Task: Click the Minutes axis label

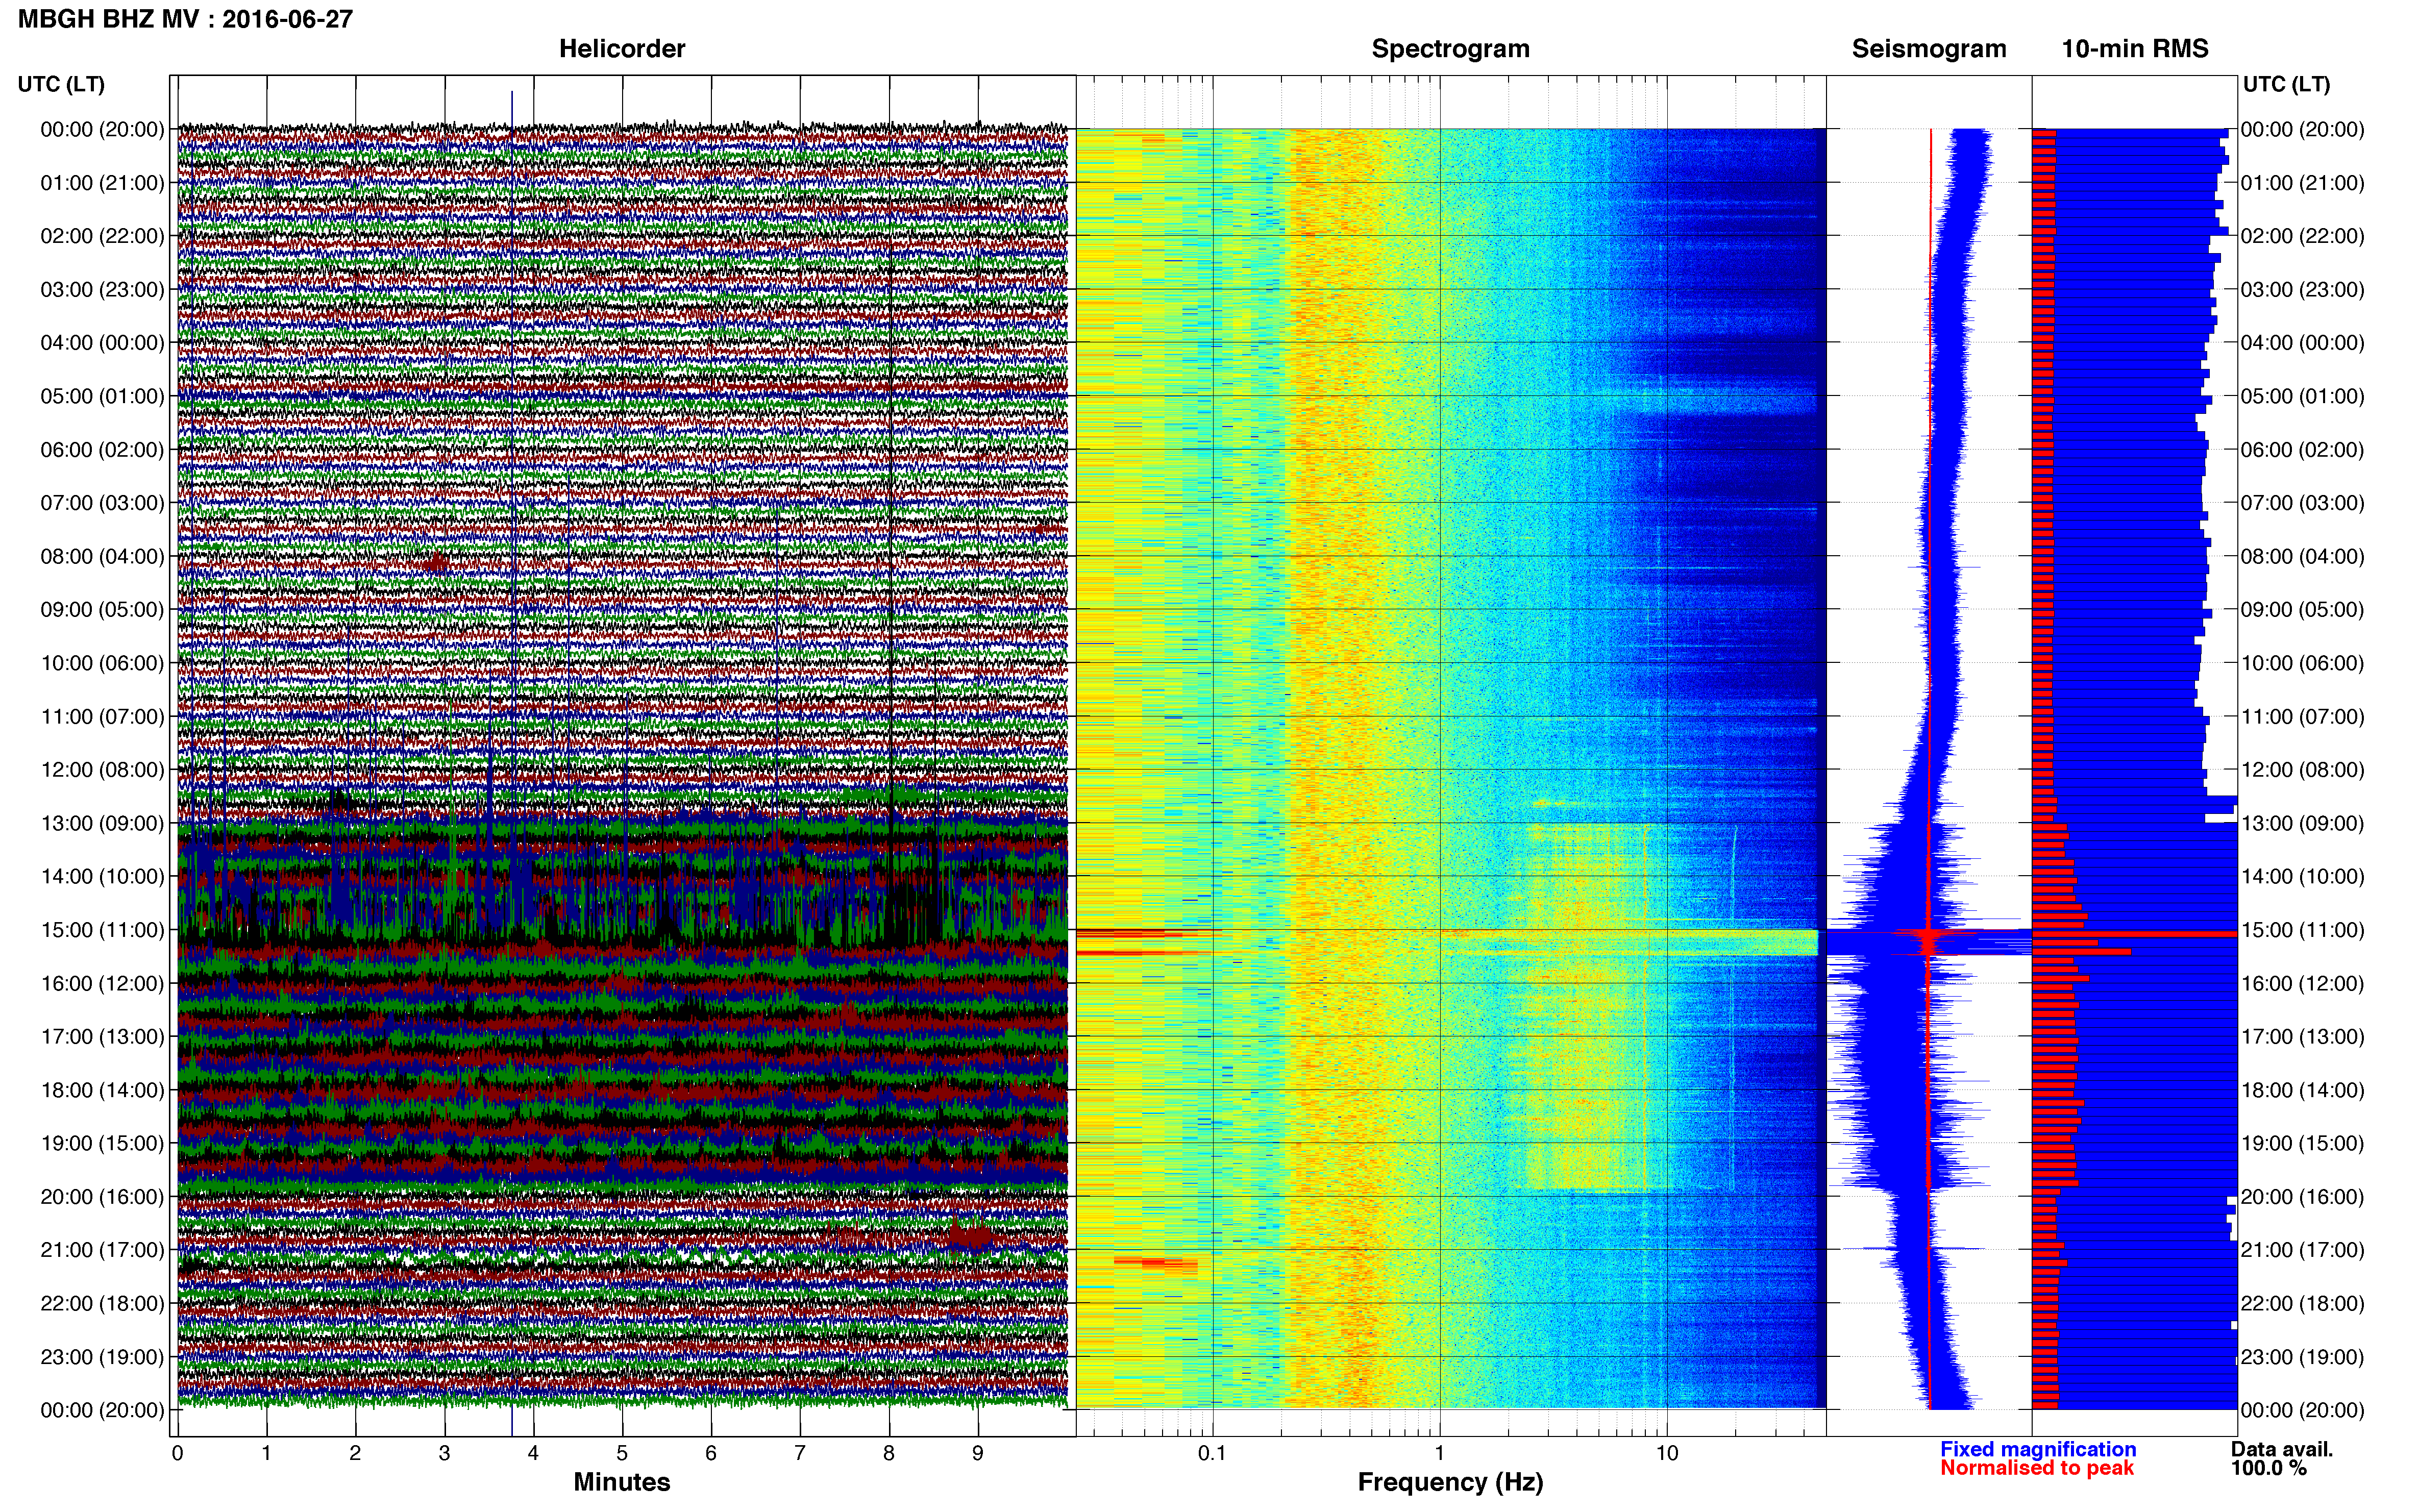Action: point(622,1482)
